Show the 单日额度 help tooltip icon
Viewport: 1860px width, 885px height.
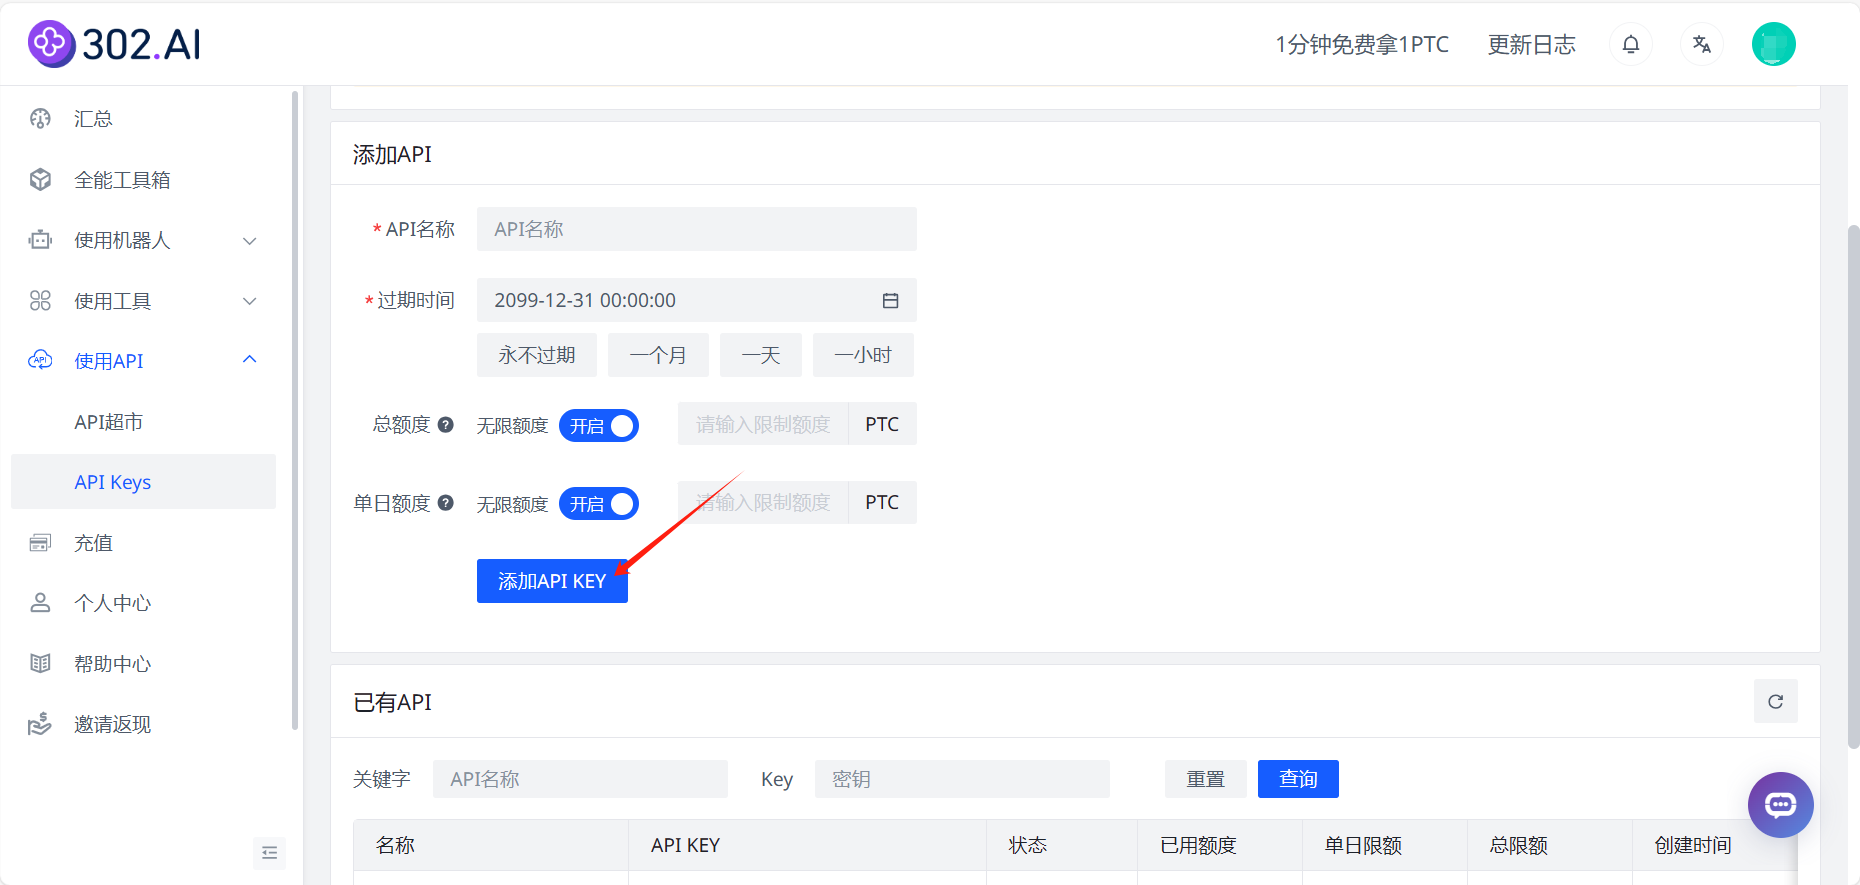446,503
